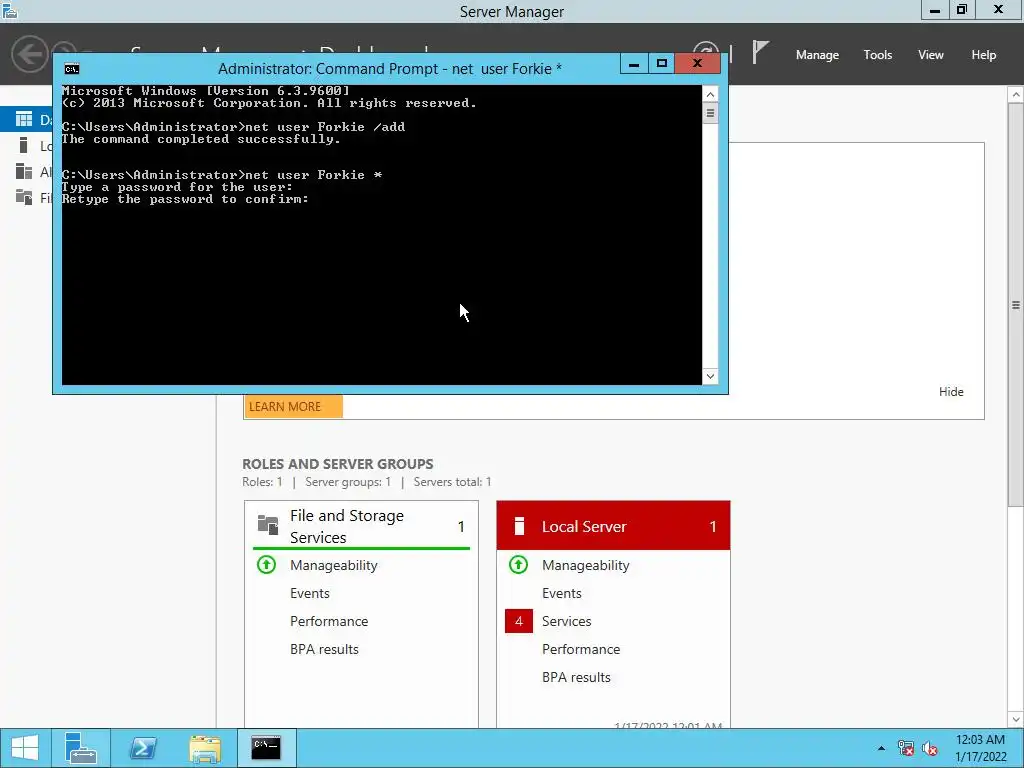Open File and Storage Manageability
1024x768 pixels.
[x=334, y=565]
